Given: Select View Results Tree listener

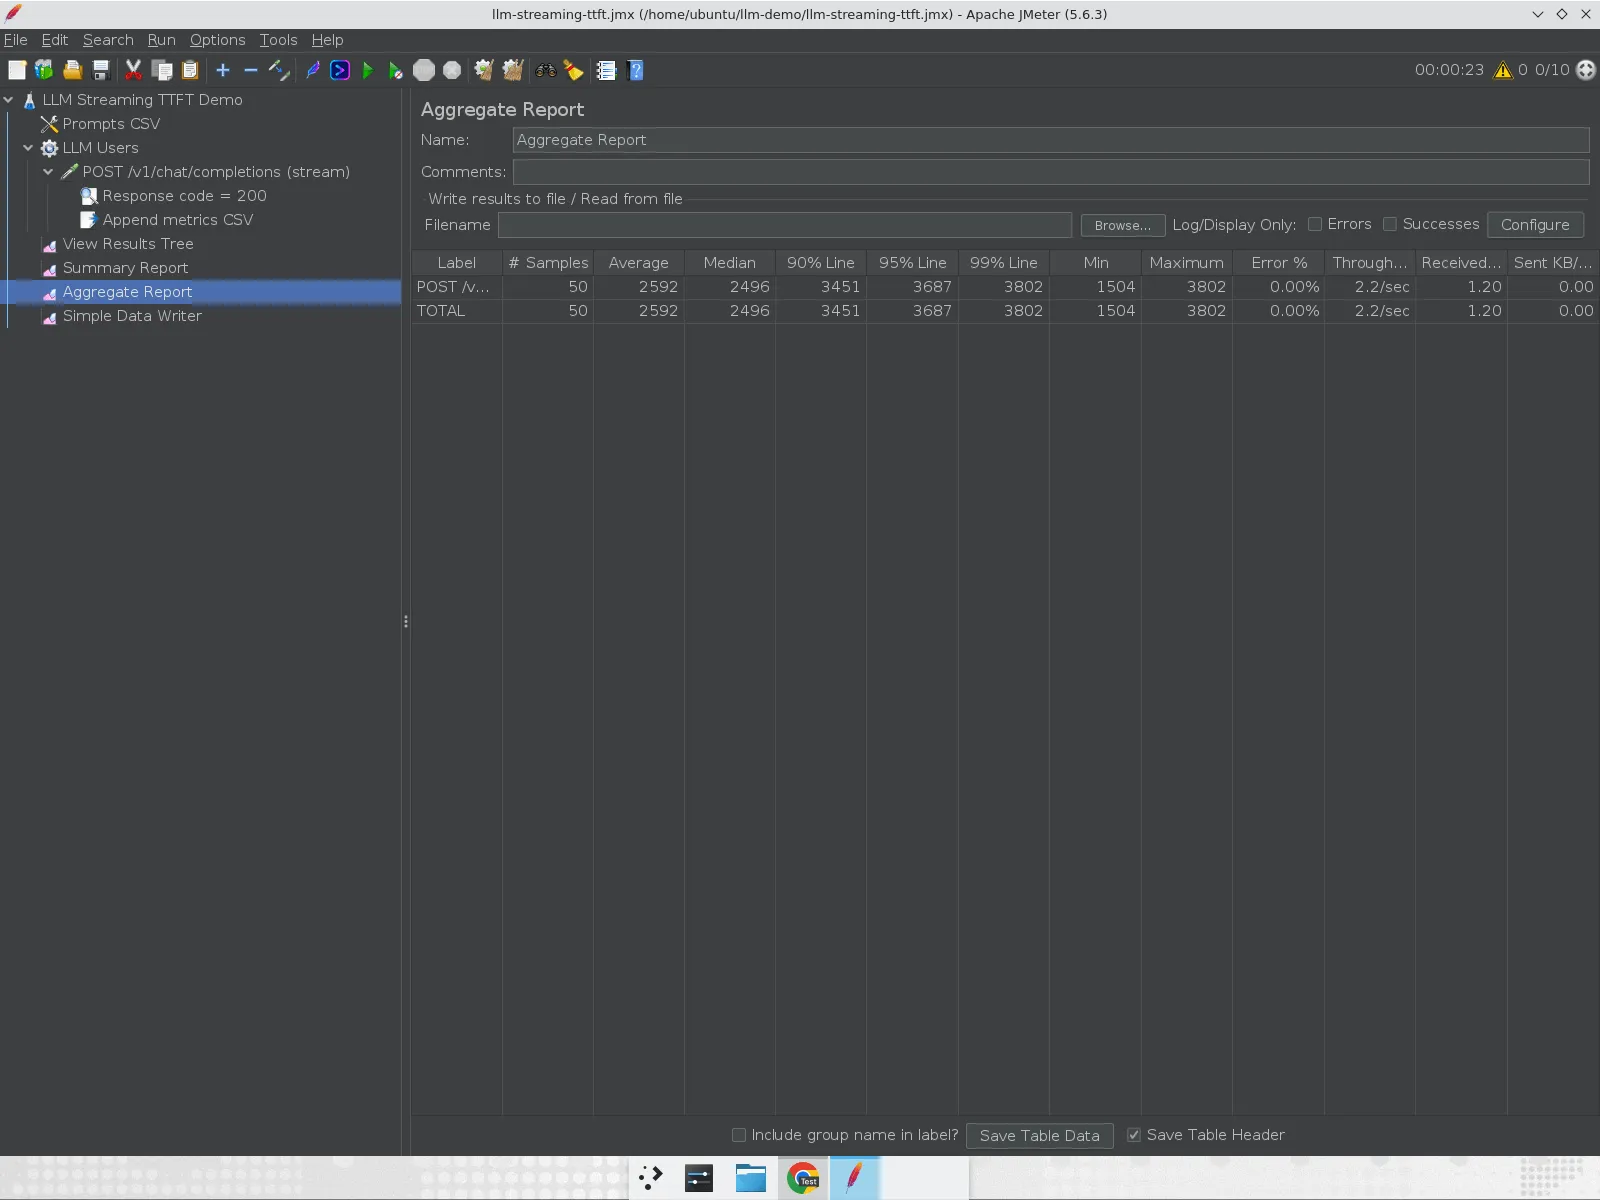Looking at the screenshot, I should [x=128, y=244].
